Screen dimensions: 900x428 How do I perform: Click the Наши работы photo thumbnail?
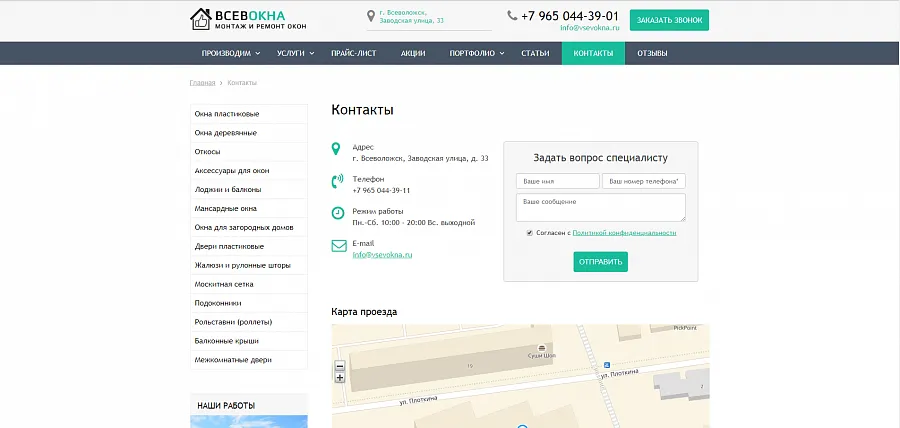click(249, 422)
